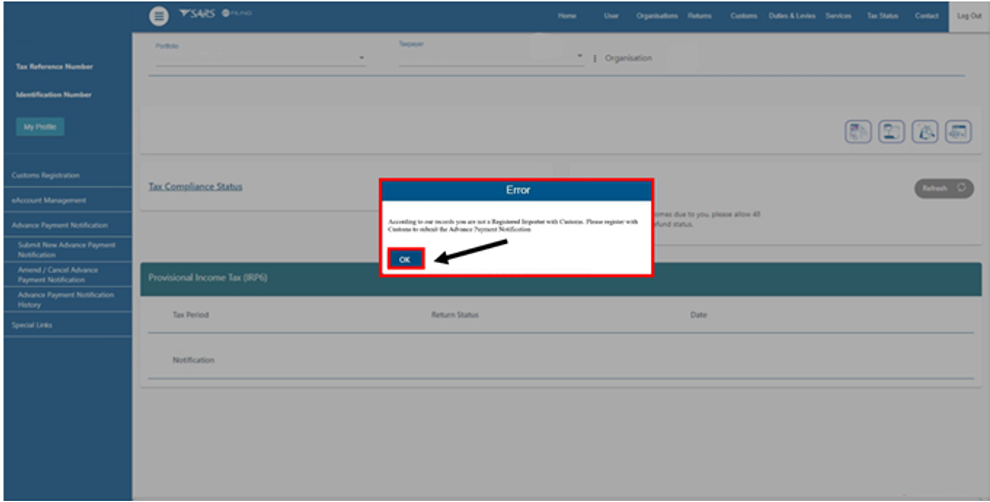The width and height of the screenshot is (990, 502).
Task: Click the Refresh button
Action: pyautogui.click(x=943, y=188)
